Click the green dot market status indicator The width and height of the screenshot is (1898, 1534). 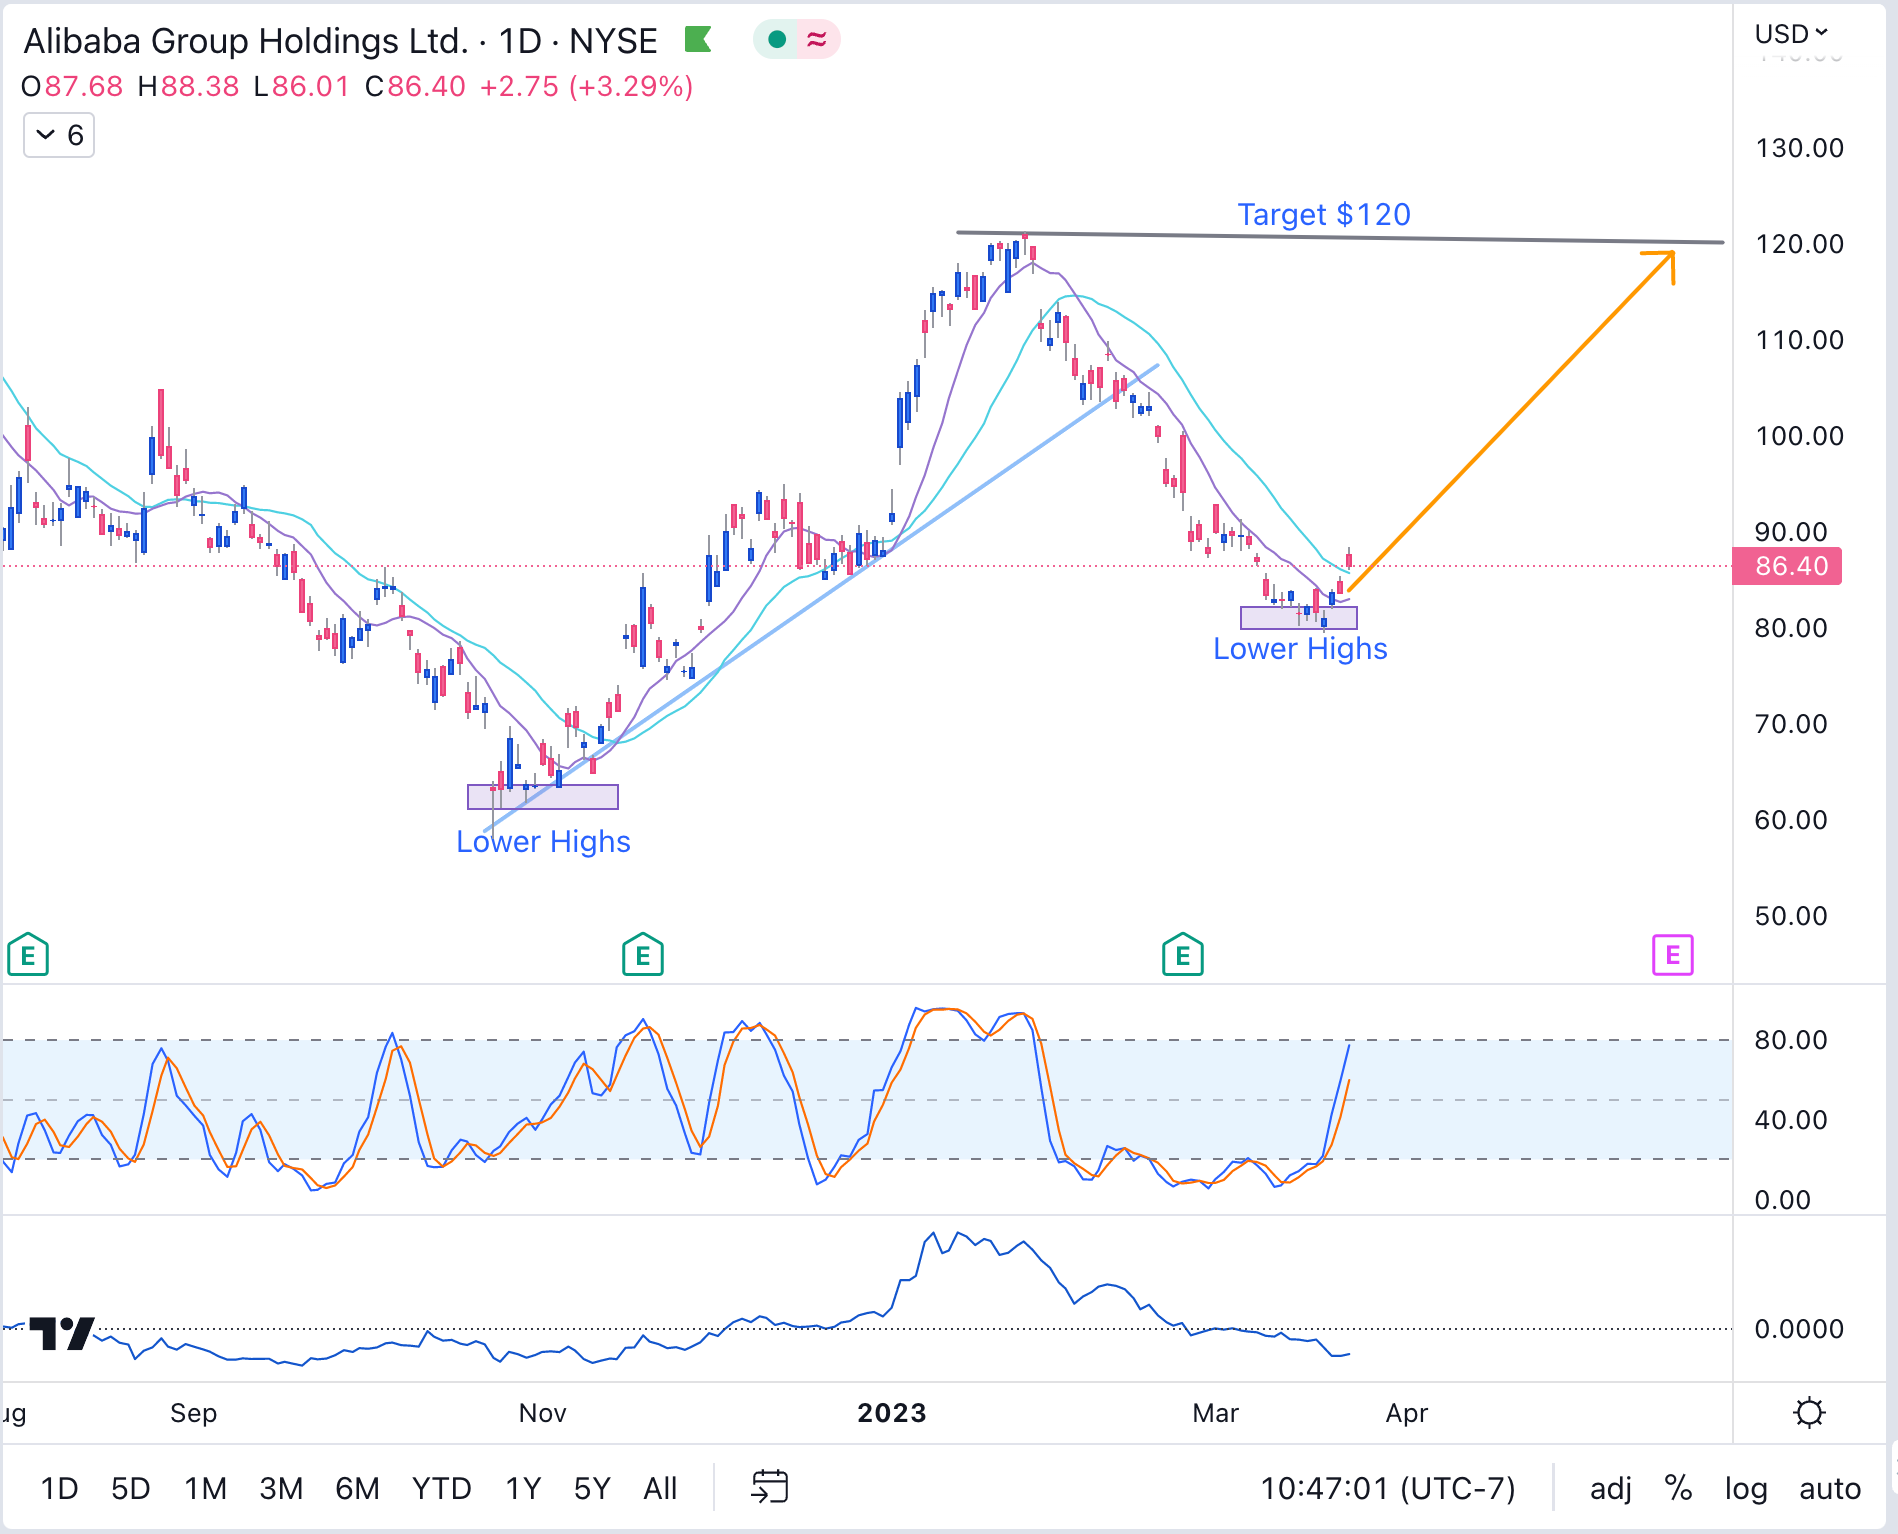click(x=777, y=40)
